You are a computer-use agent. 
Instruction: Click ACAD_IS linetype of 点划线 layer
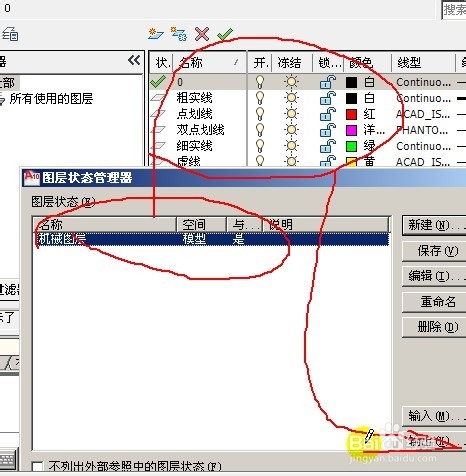[x=423, y=114]
